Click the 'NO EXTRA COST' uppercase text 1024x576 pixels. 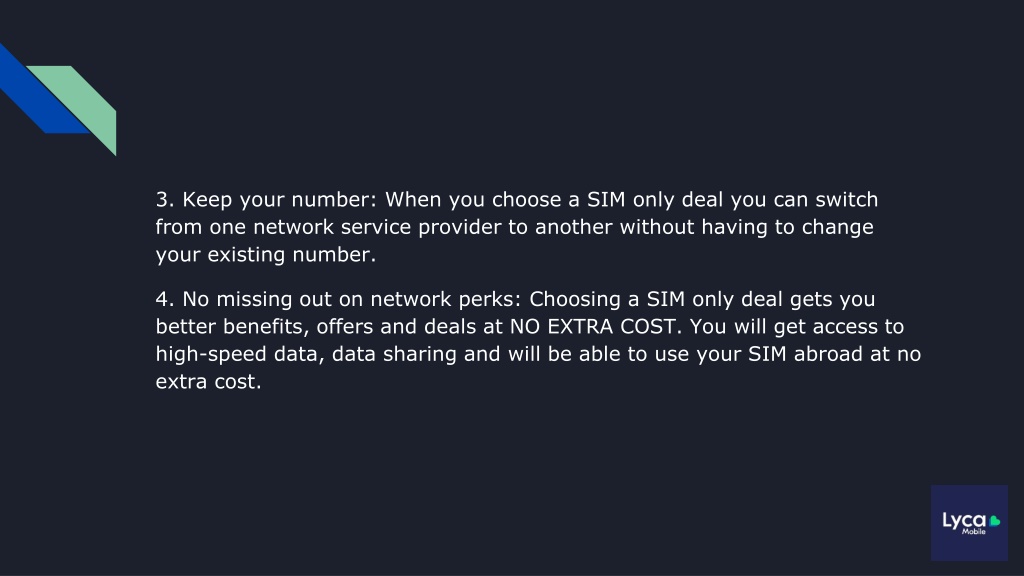592,327
